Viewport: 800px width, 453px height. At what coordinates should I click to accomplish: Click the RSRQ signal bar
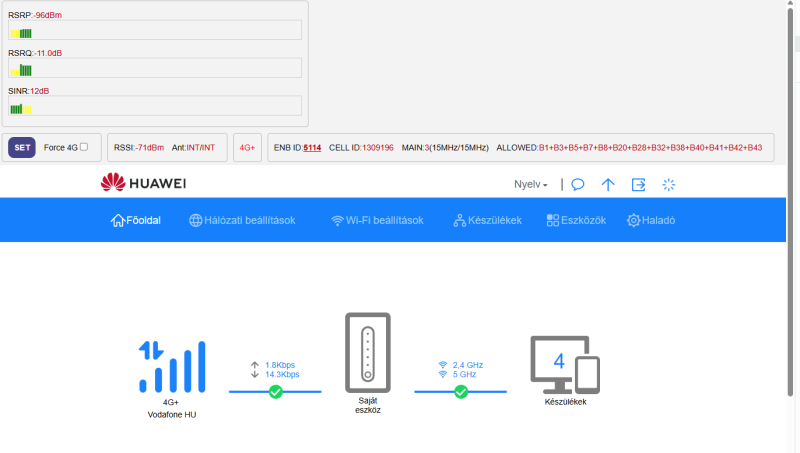click(155, 68)
